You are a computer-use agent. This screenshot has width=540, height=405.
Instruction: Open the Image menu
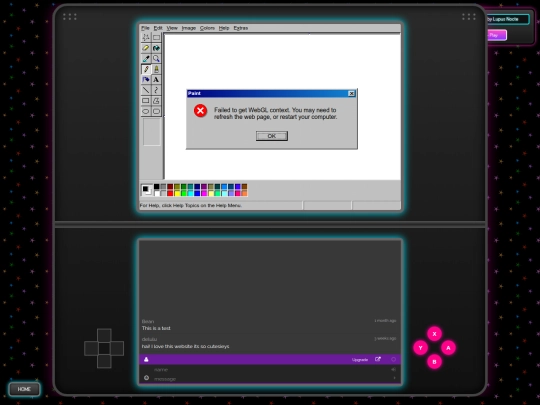(x=188, y=28)
